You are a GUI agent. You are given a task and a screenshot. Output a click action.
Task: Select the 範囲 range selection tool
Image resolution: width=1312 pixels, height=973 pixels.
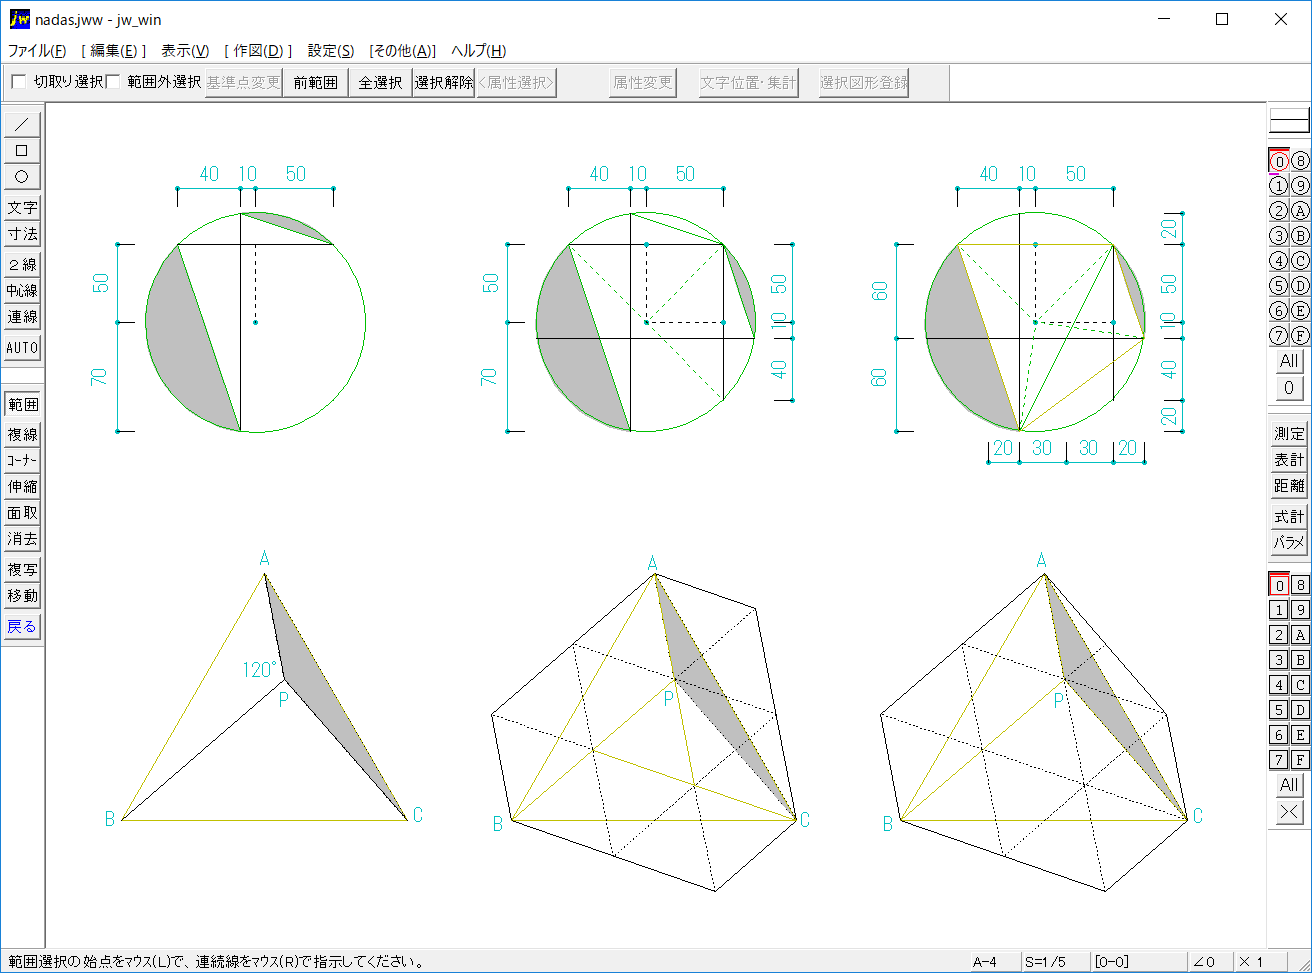click(x=22, y=405)
